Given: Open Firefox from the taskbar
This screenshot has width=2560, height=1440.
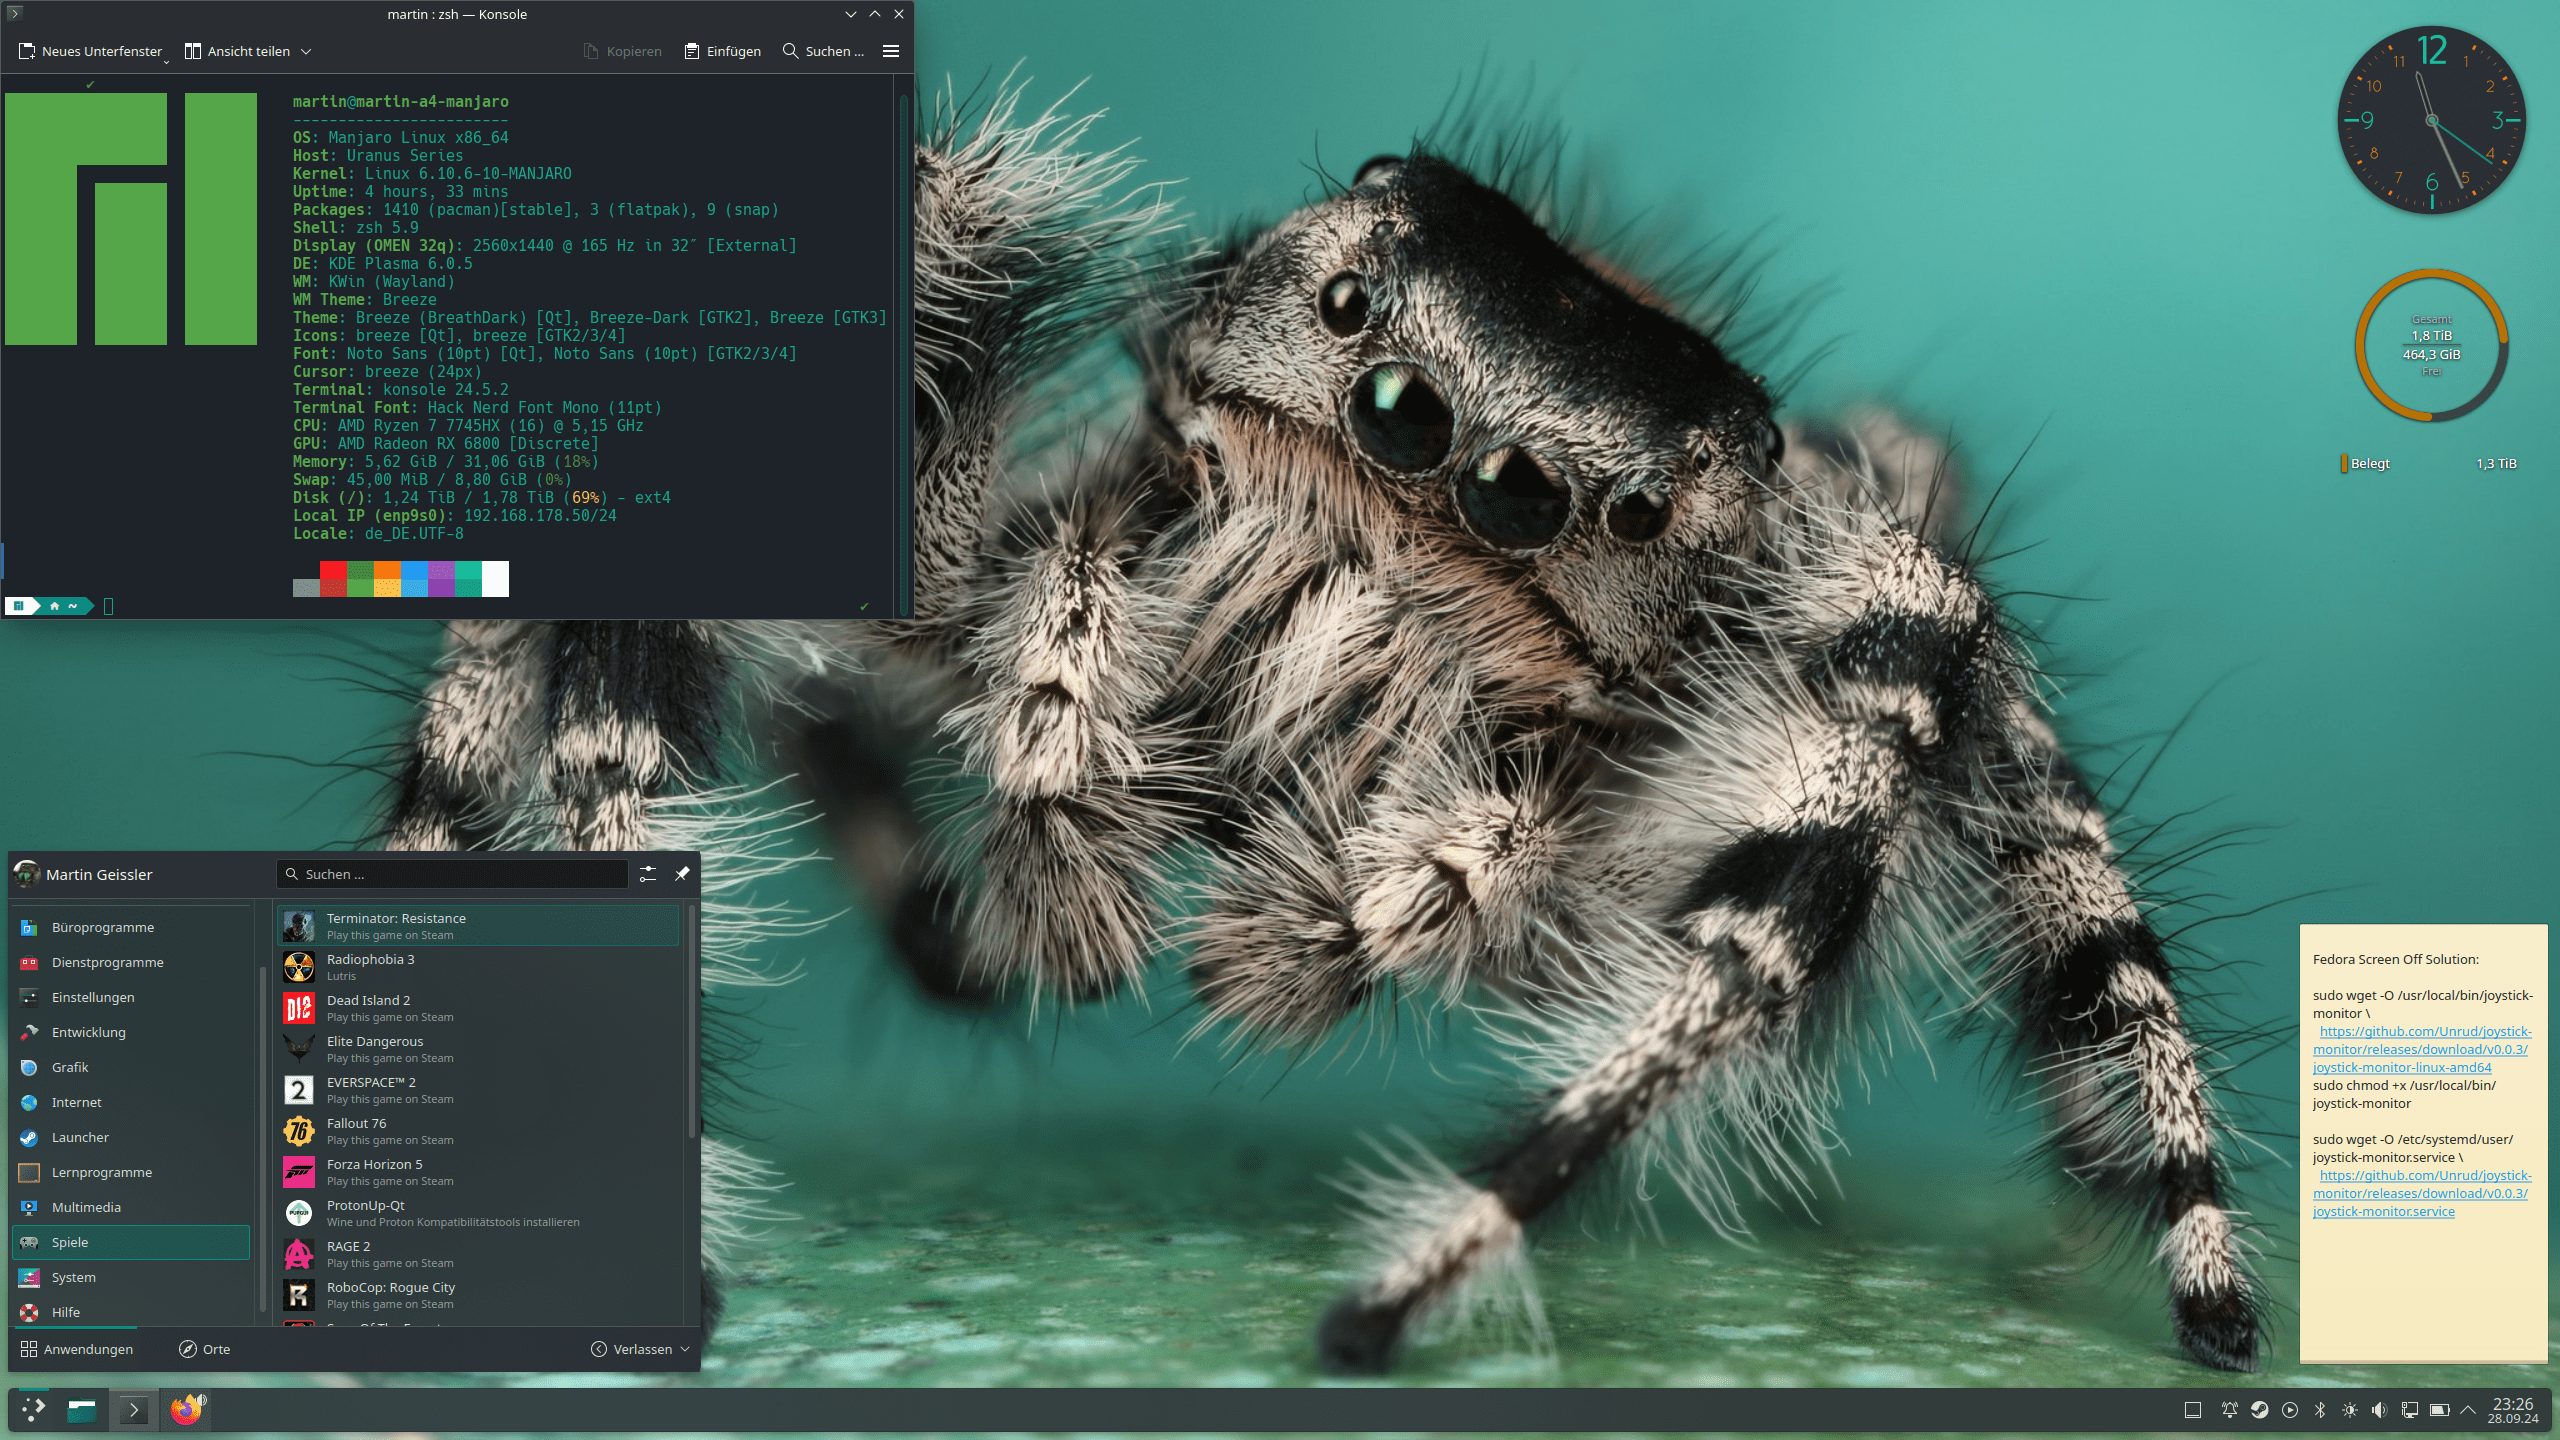Looking at the screenshot, I should [x=186, y=1410].
